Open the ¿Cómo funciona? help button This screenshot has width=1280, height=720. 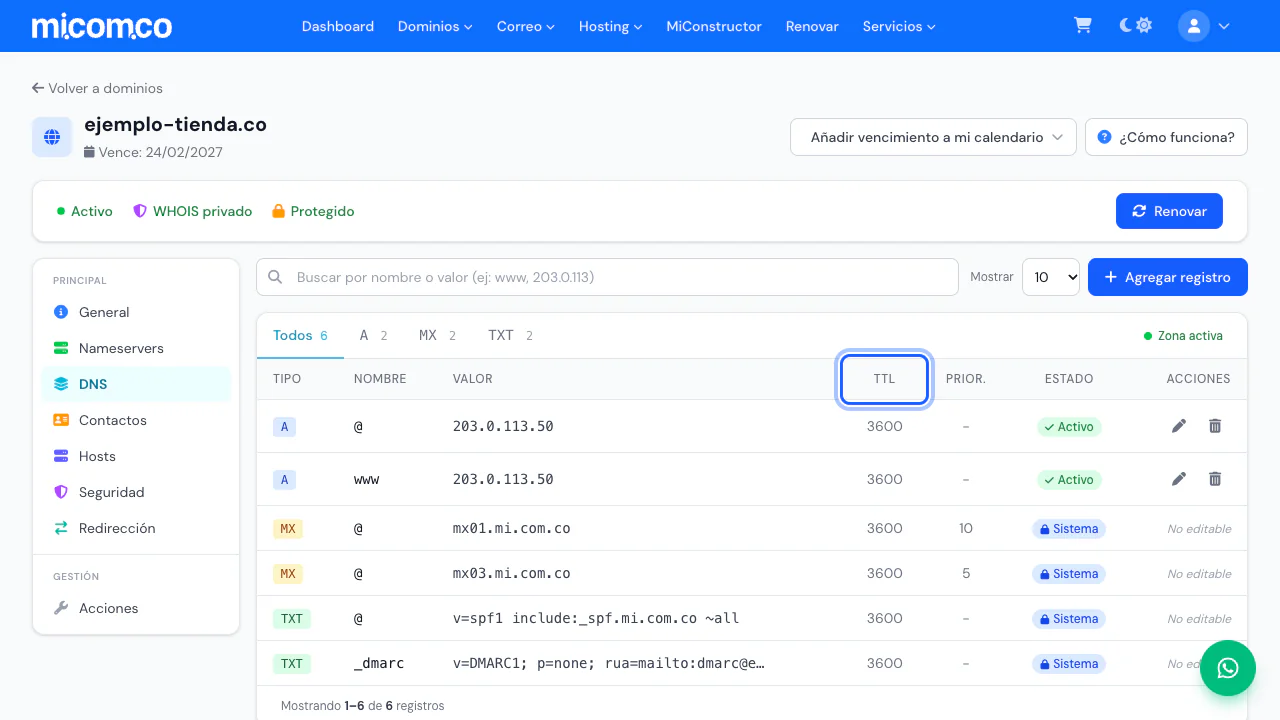click(1166, 137)
